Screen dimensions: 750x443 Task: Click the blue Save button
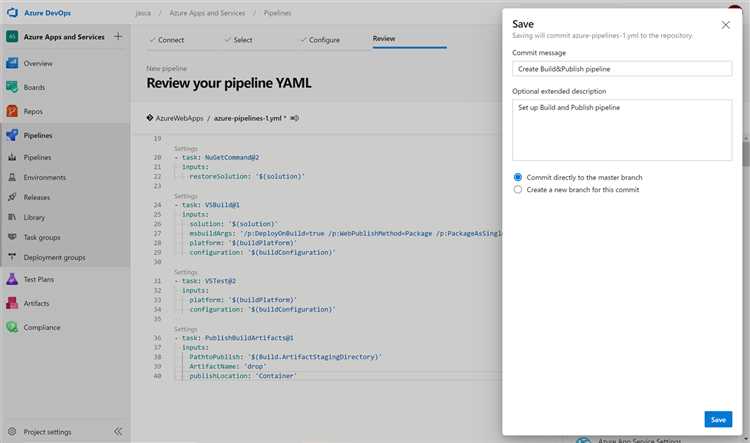(718, 420)
